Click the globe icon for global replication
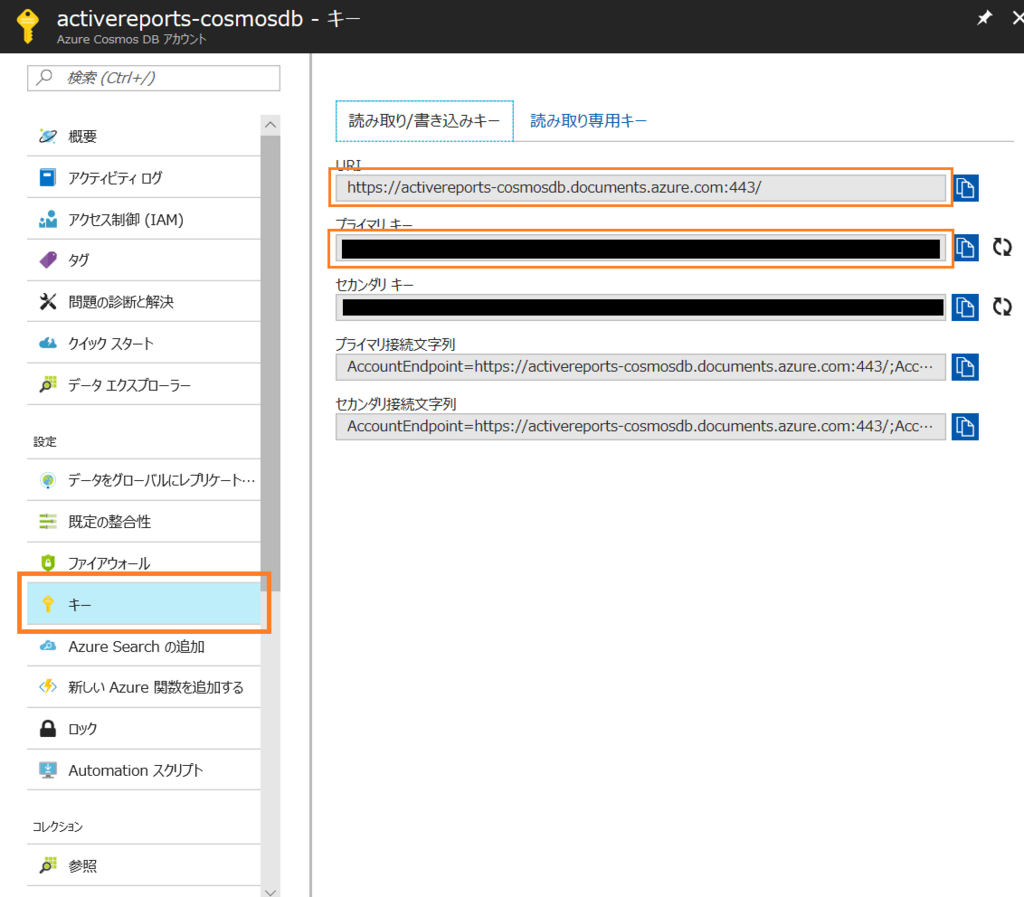Viewport: 1024px width, 897px height. [48, 480]
